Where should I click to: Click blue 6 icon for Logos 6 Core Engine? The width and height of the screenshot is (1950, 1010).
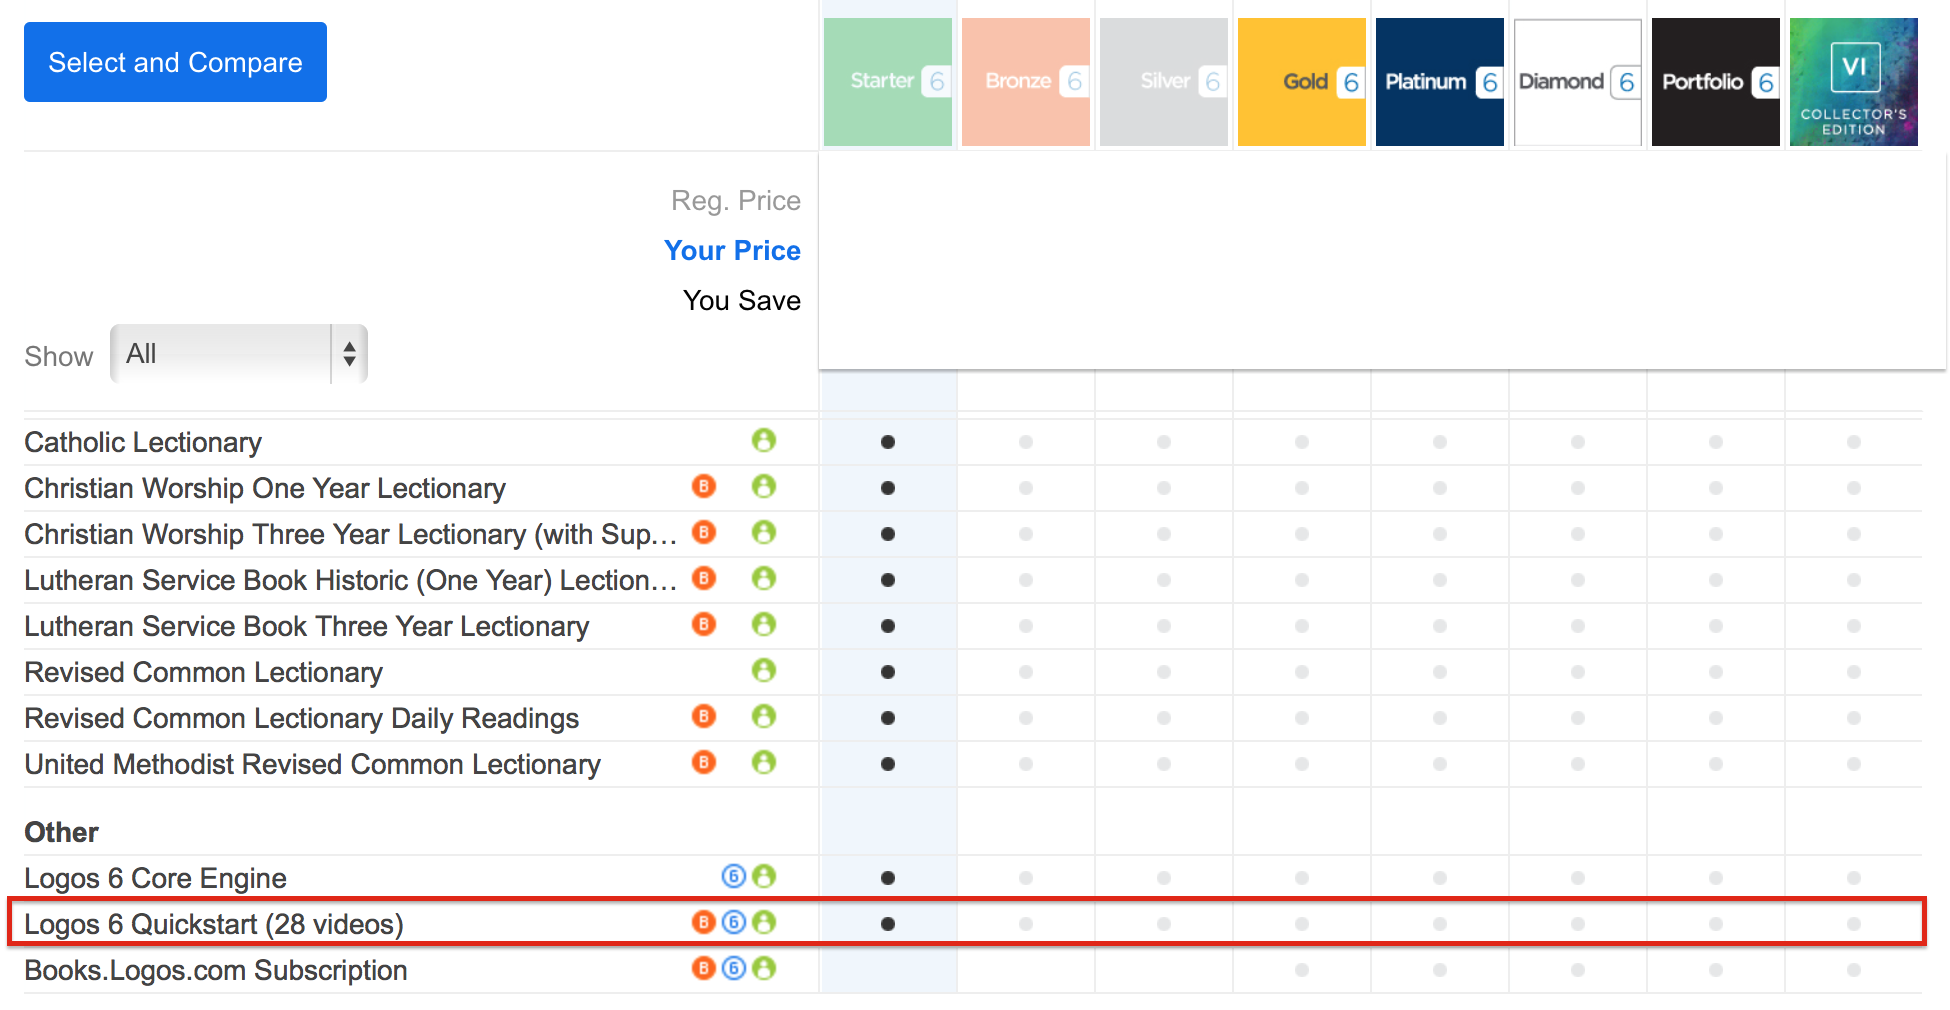point(734,876)
